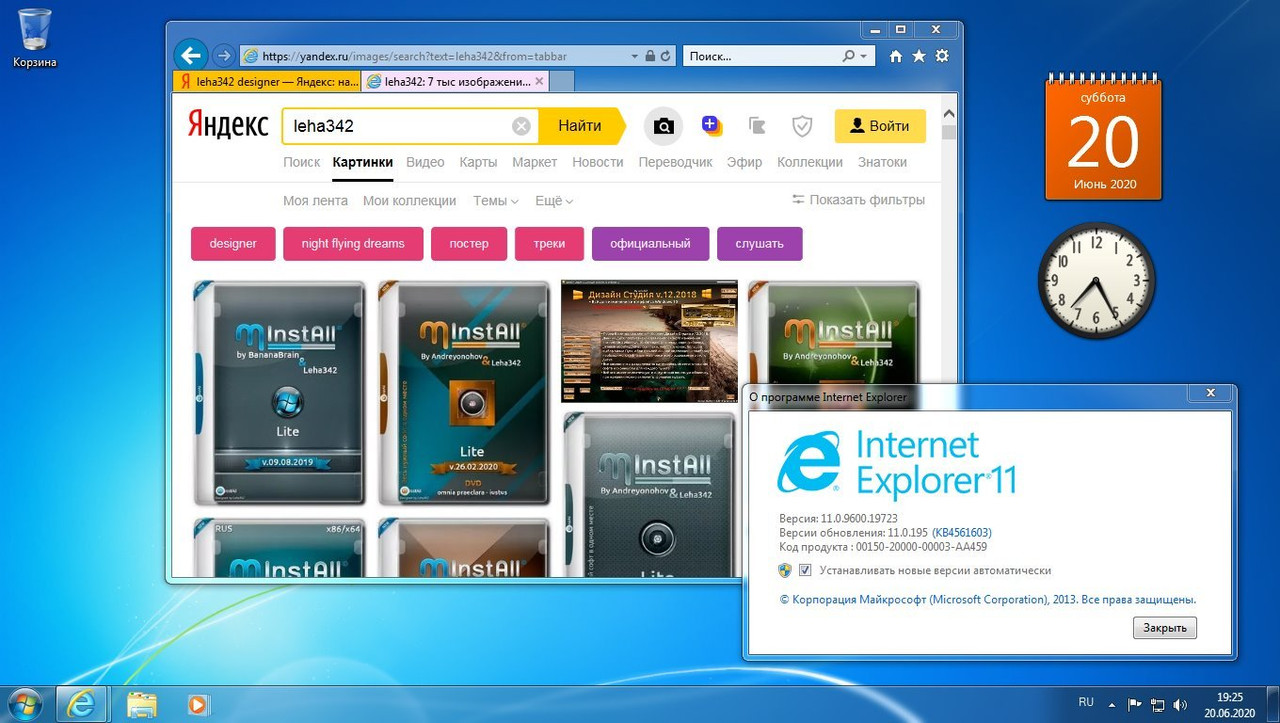Switch to the 'leha342 designer' browser tab
This screenshot has width=1280, height=723.
267,81
